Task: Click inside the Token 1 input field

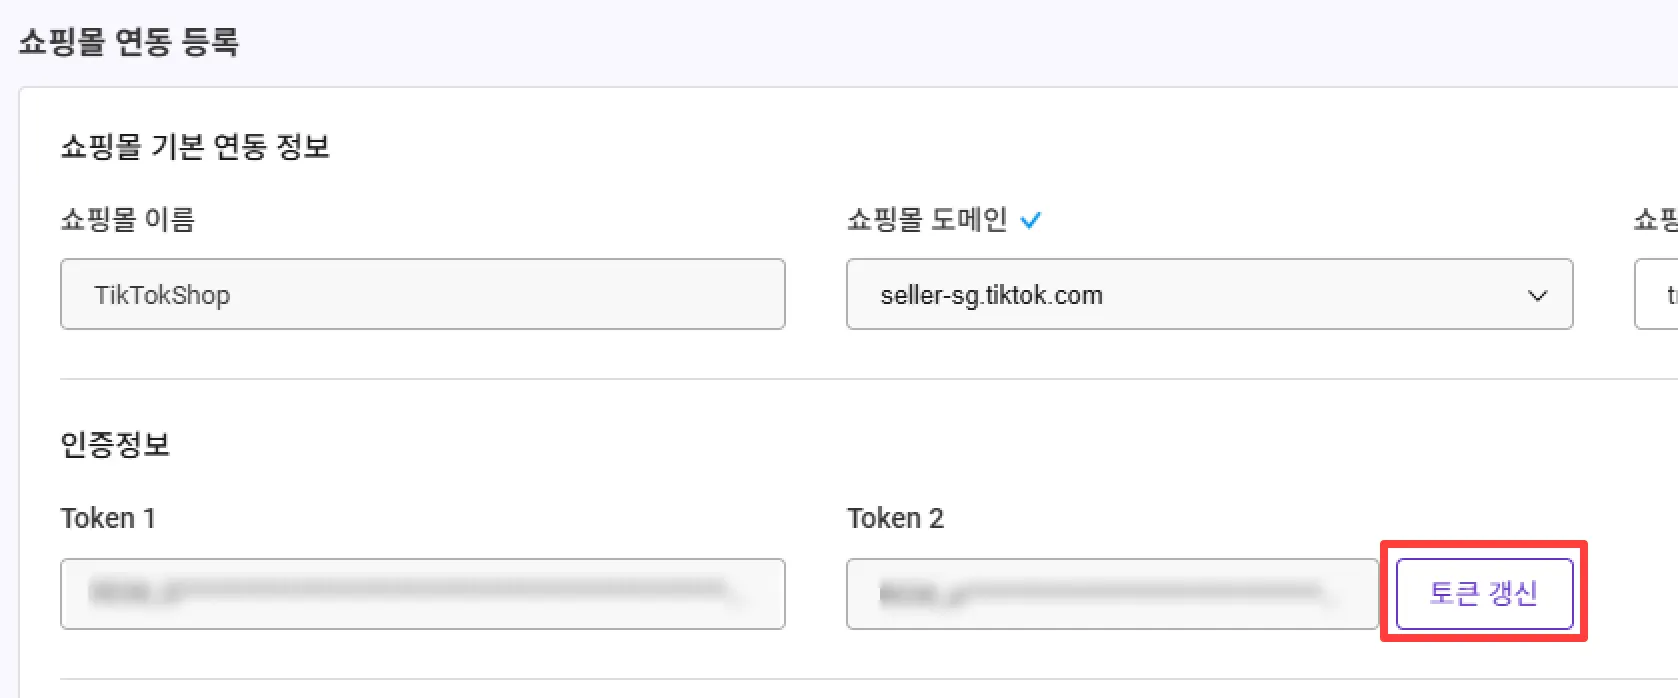Action: tap(422, 594)
